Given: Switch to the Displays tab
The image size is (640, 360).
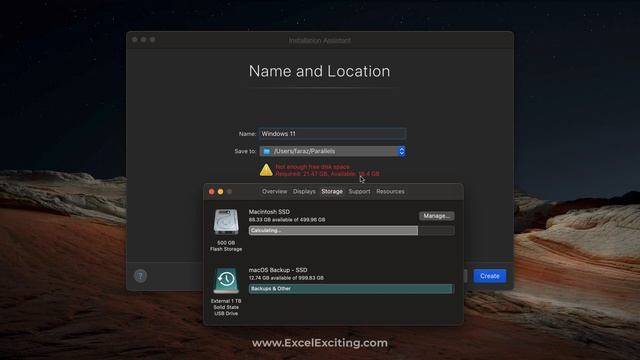Looking at the screenshot, I should click(x=304, y=191).
